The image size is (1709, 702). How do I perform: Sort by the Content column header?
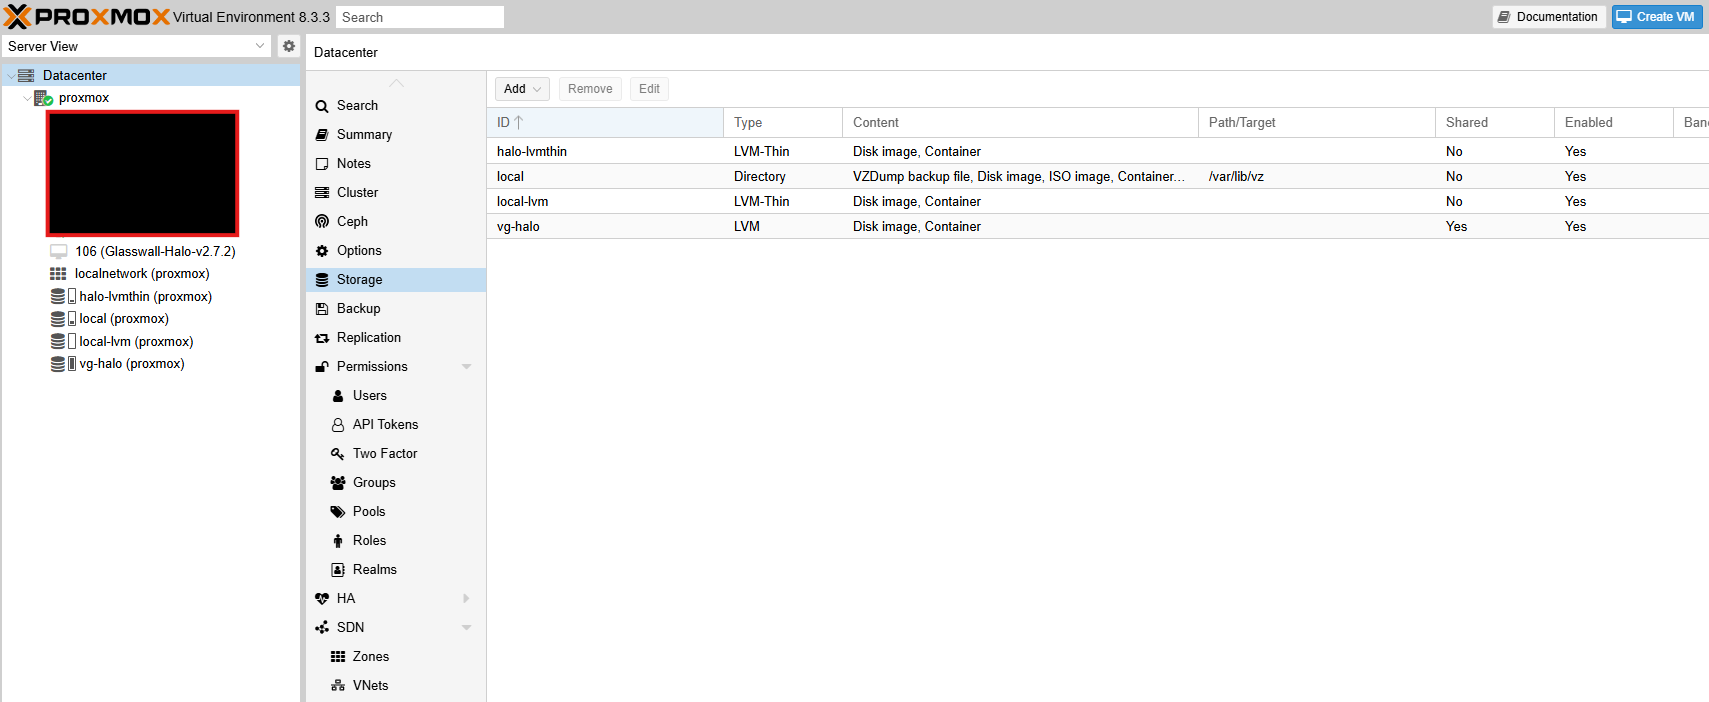point(1020,122)
